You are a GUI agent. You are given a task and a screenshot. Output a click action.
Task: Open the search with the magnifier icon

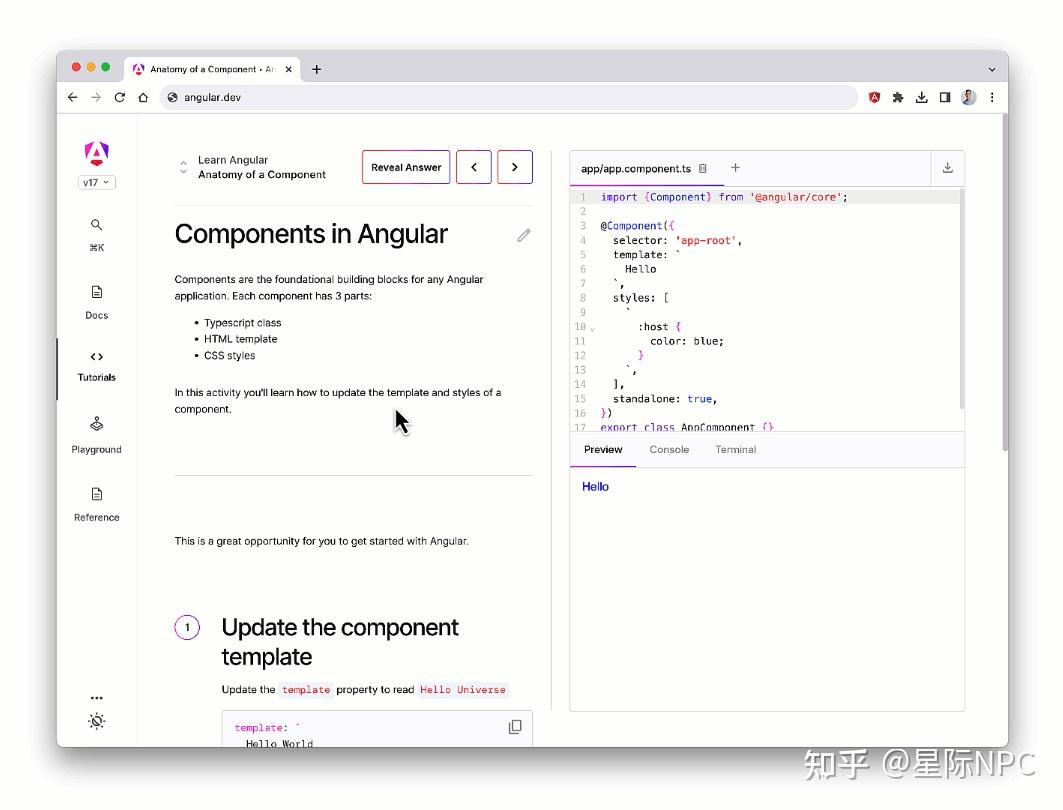coord(96,225)
